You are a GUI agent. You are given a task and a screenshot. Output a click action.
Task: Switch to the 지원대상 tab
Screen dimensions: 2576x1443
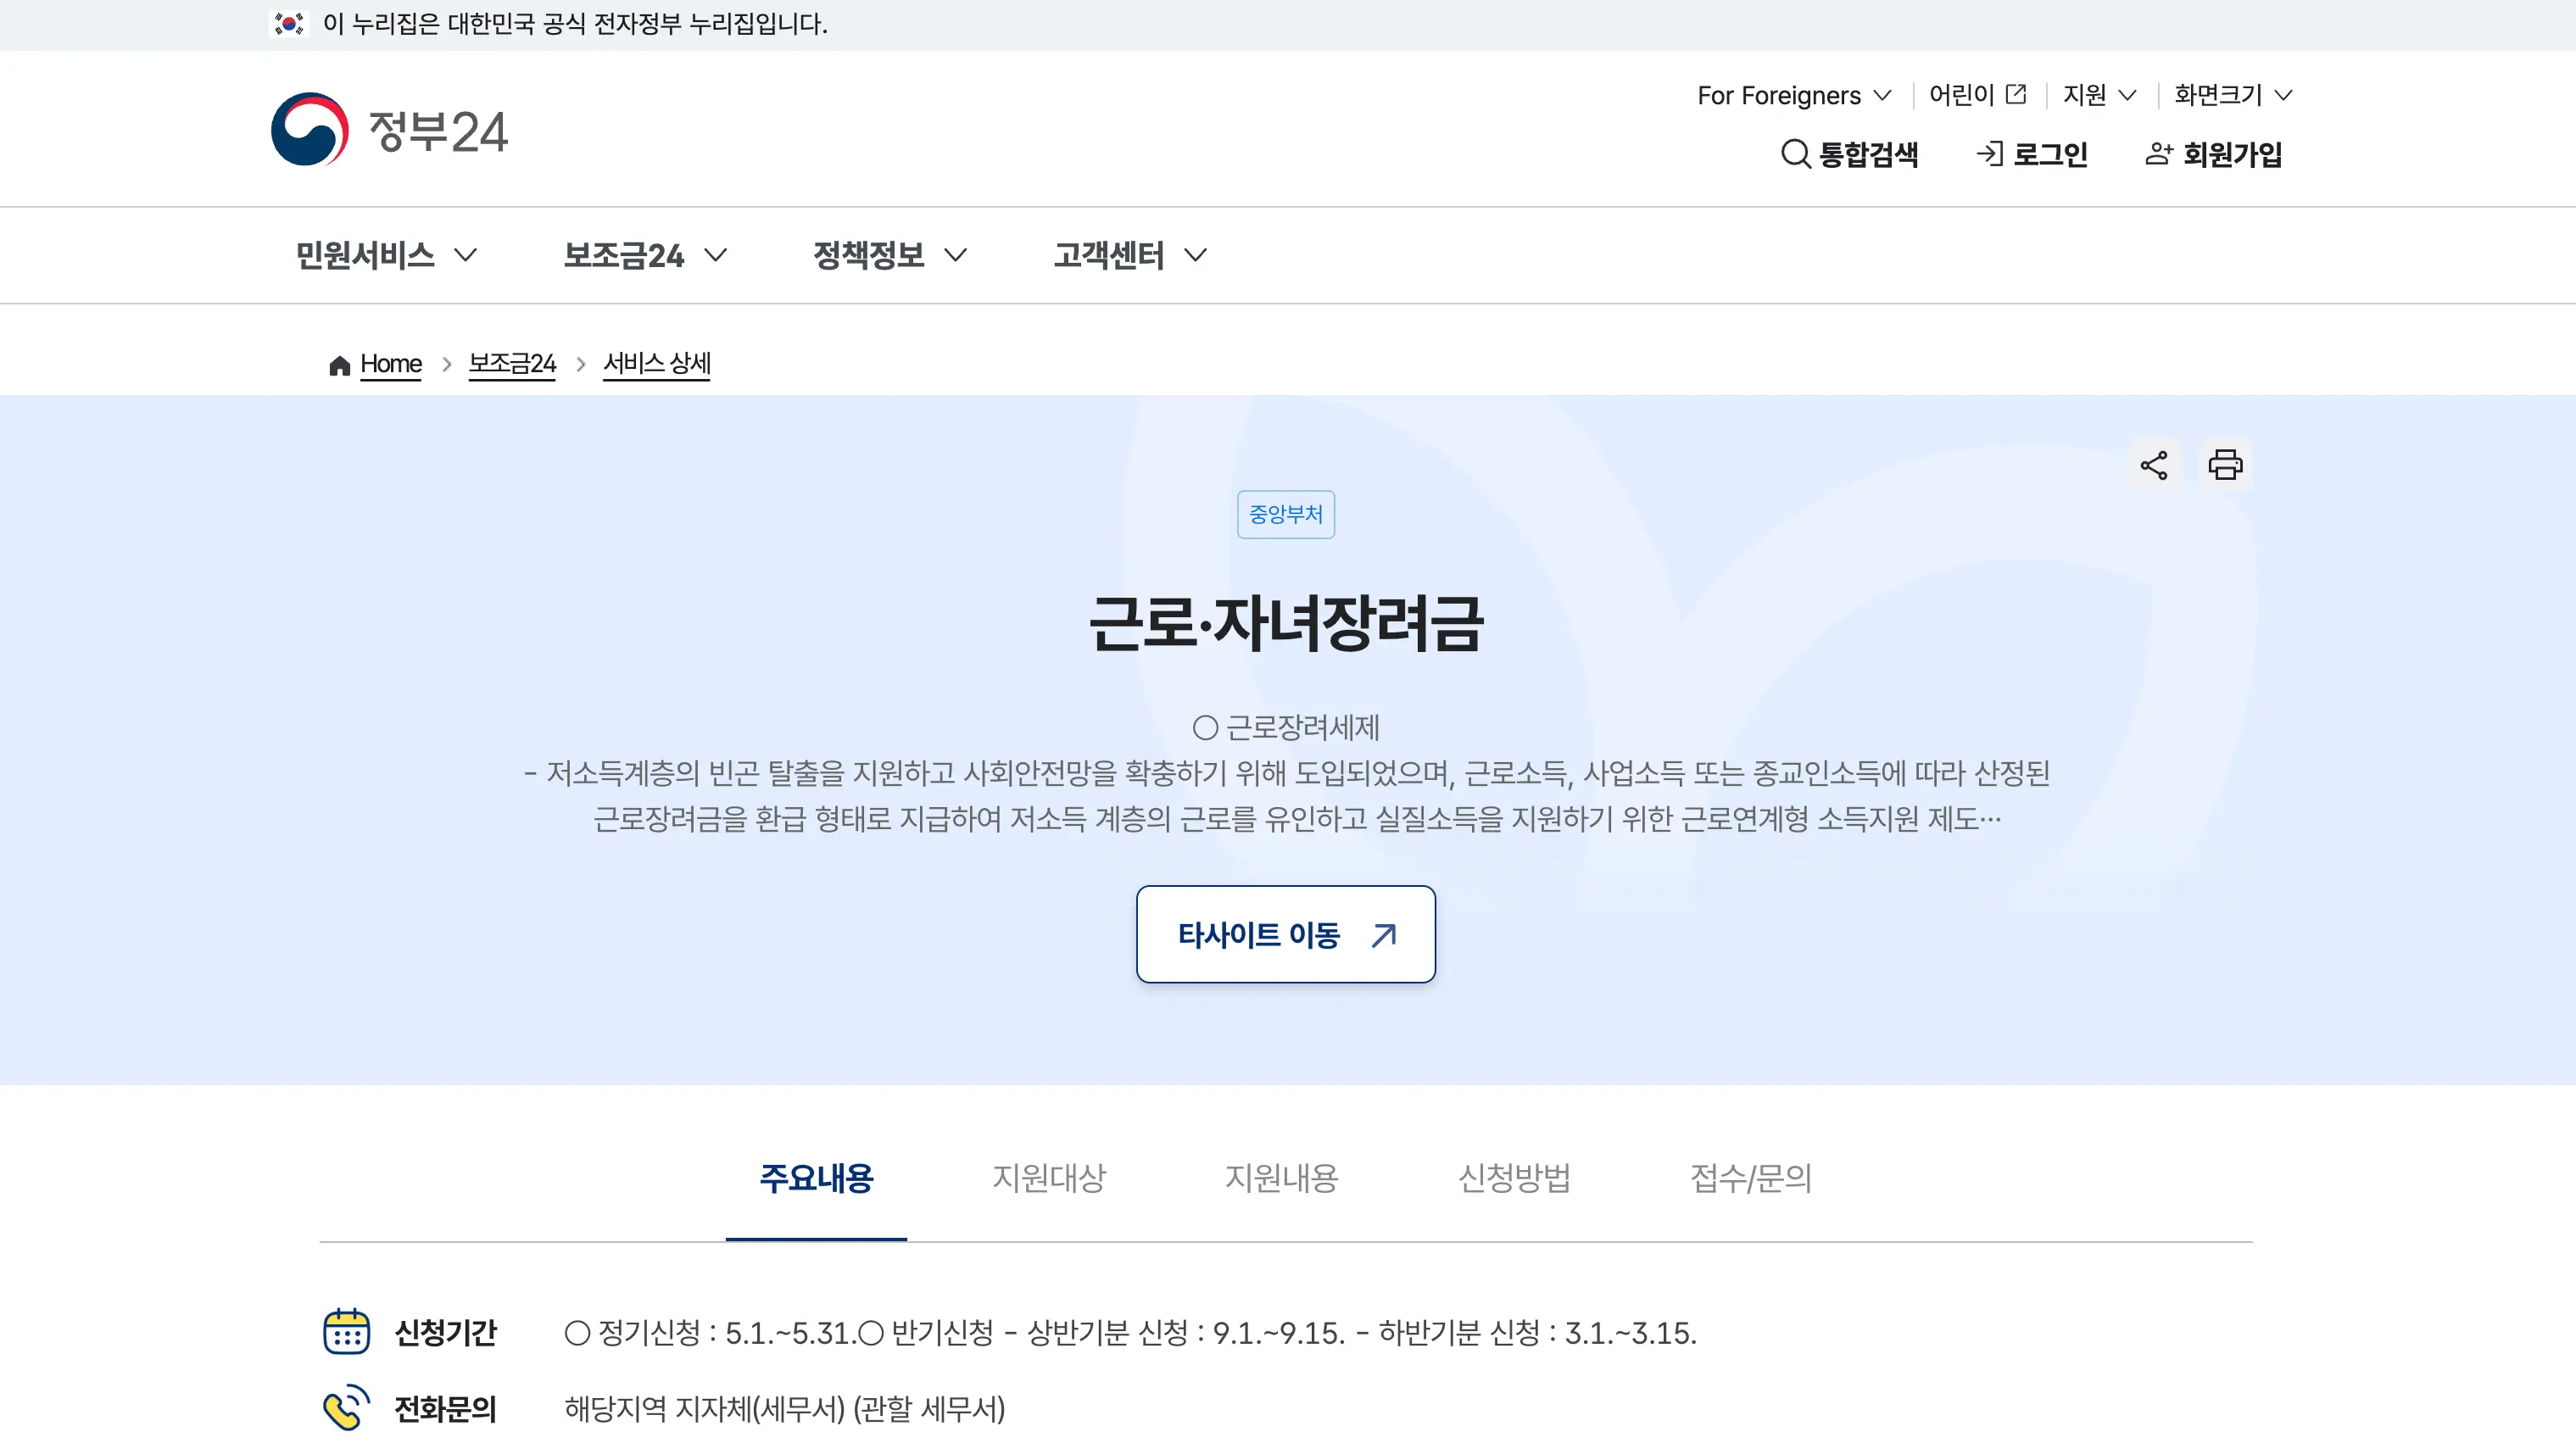coord(1048,1178)
